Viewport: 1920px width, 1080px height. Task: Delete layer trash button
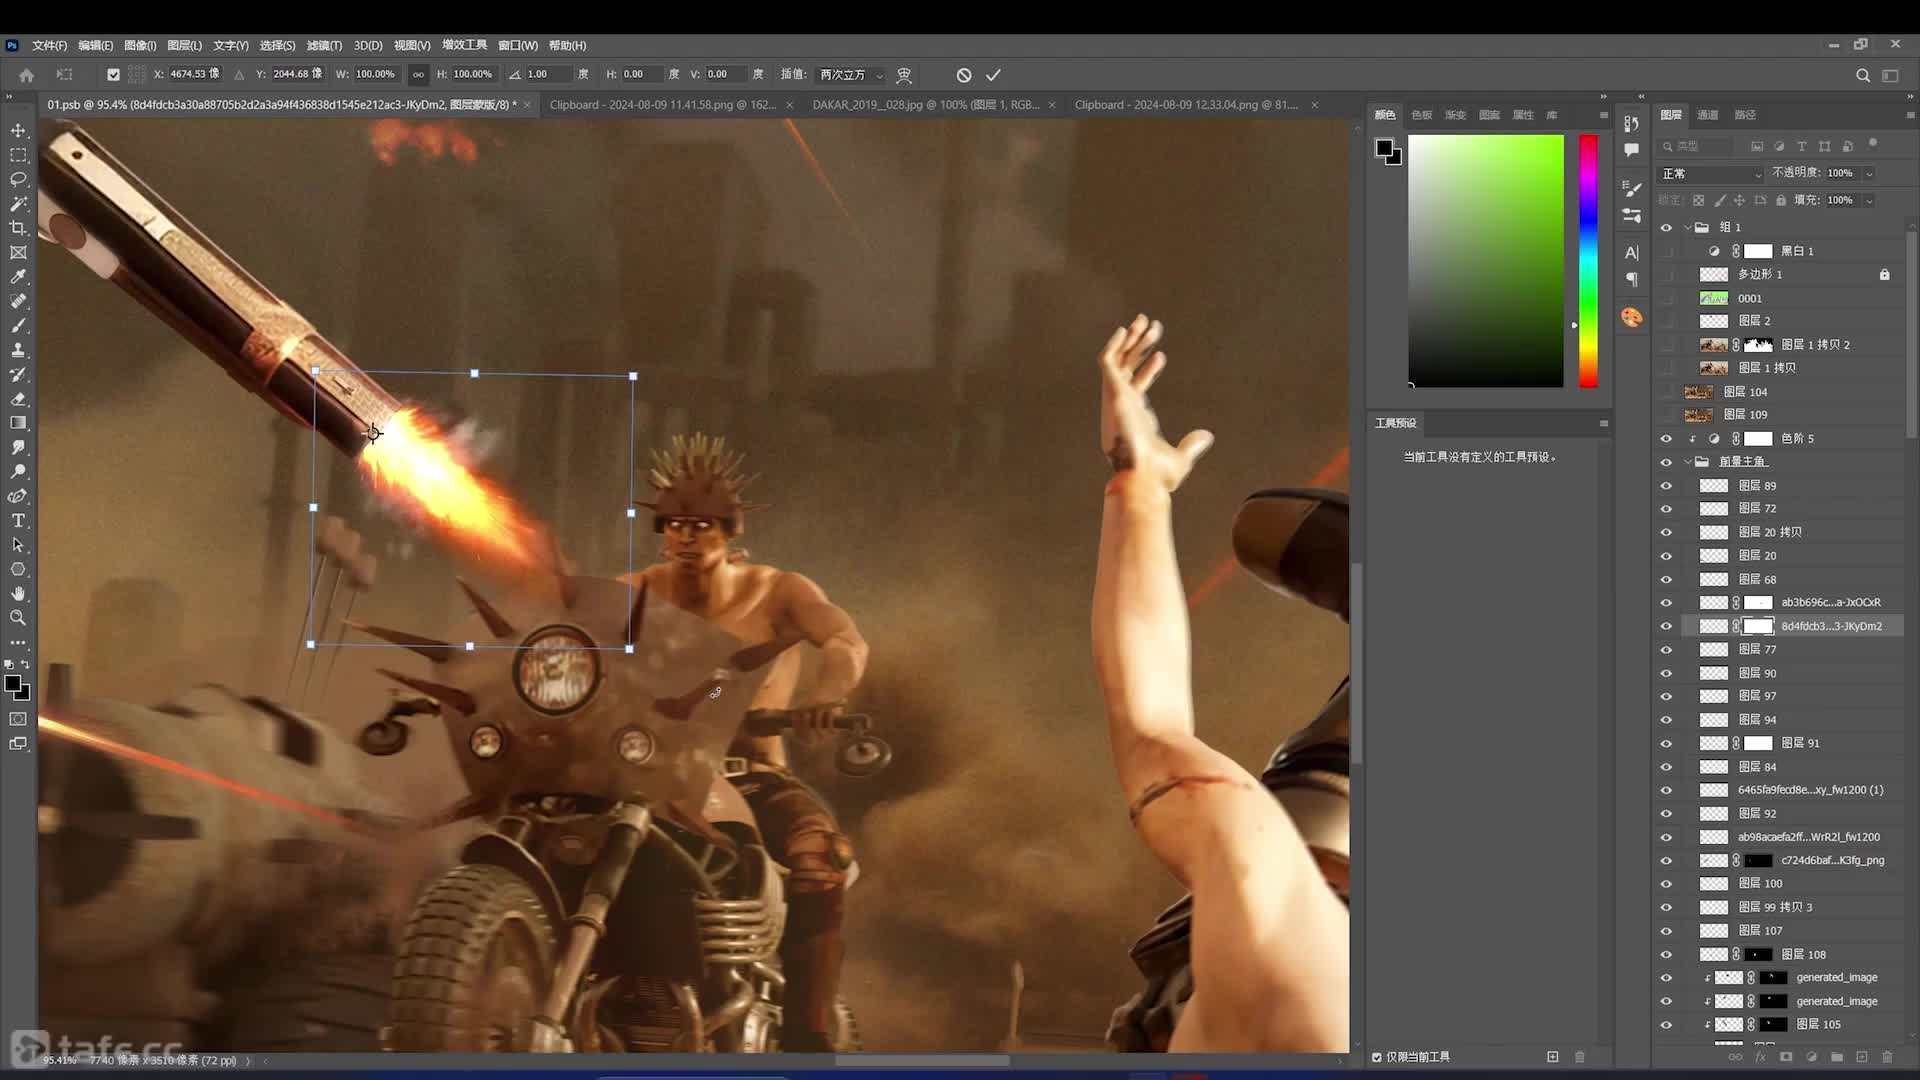tap(1887, 1057)
